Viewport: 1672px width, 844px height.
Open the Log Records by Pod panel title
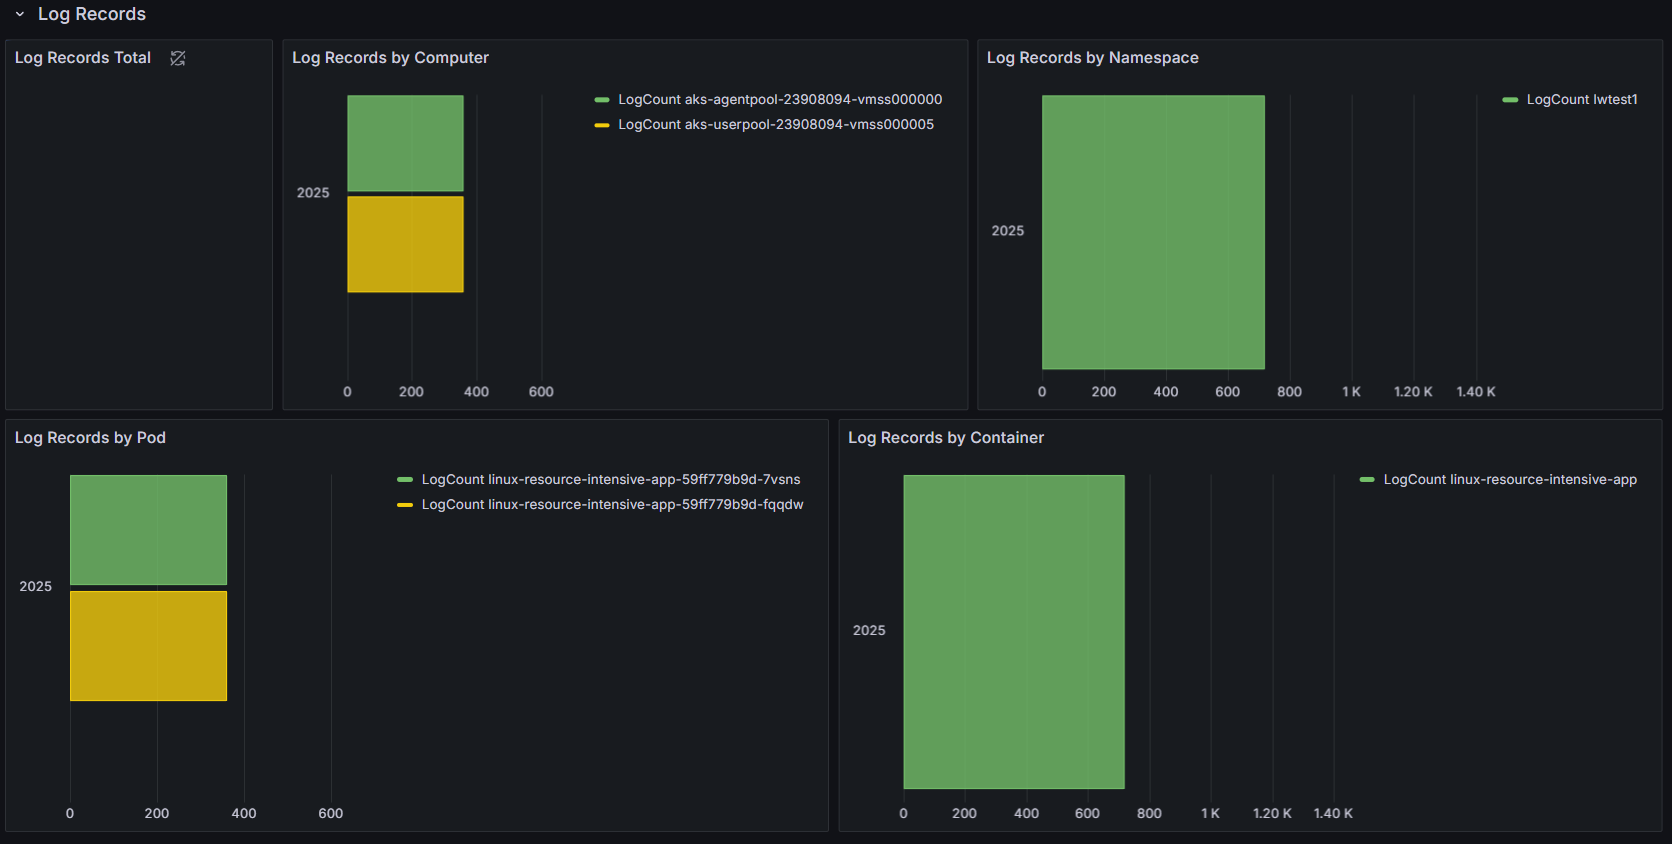coord(90,438)
